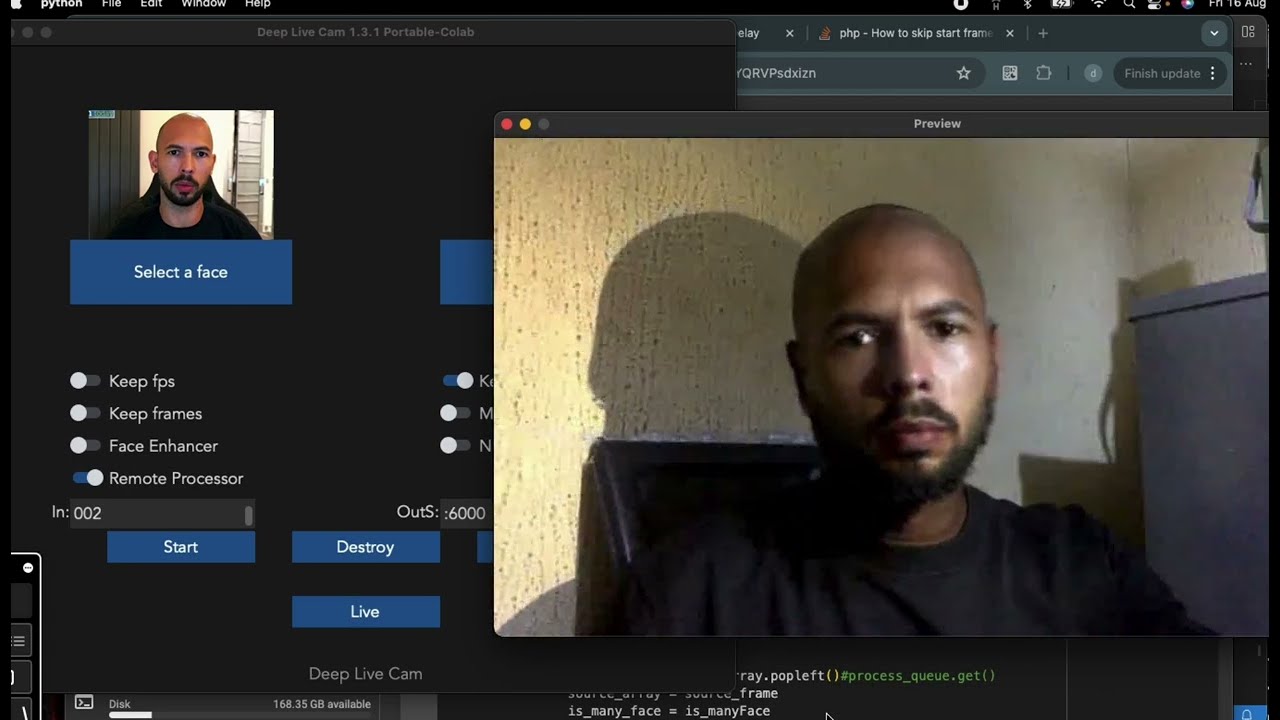Enable the Face Enhancer switch
This screenshot has width=1280, height=720.
click(85, 446)
